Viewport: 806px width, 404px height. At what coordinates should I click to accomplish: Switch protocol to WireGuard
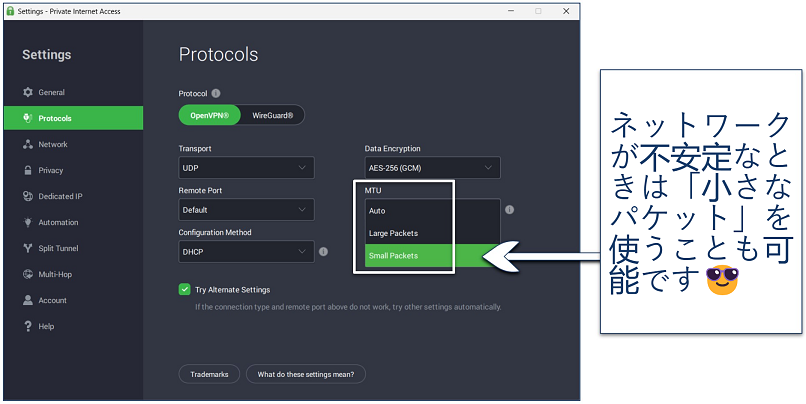(x=272, y=115)
